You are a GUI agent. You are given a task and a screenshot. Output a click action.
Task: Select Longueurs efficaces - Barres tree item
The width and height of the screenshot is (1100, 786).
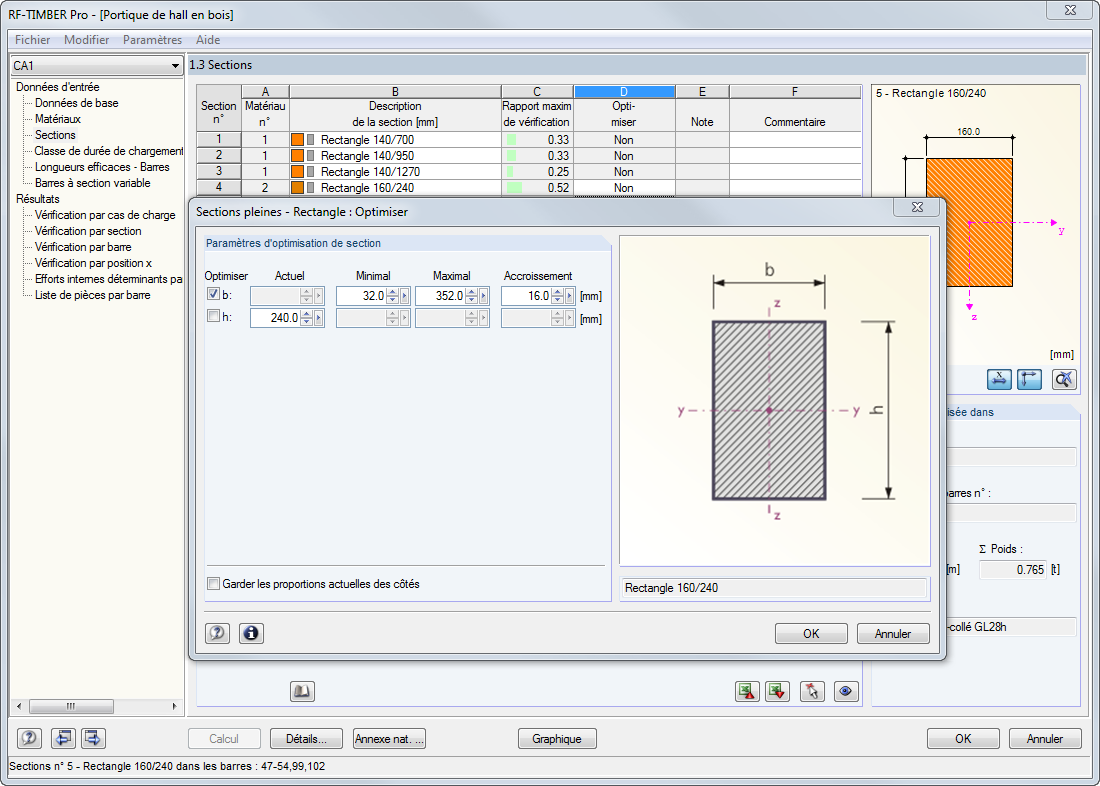coord(102,167)
